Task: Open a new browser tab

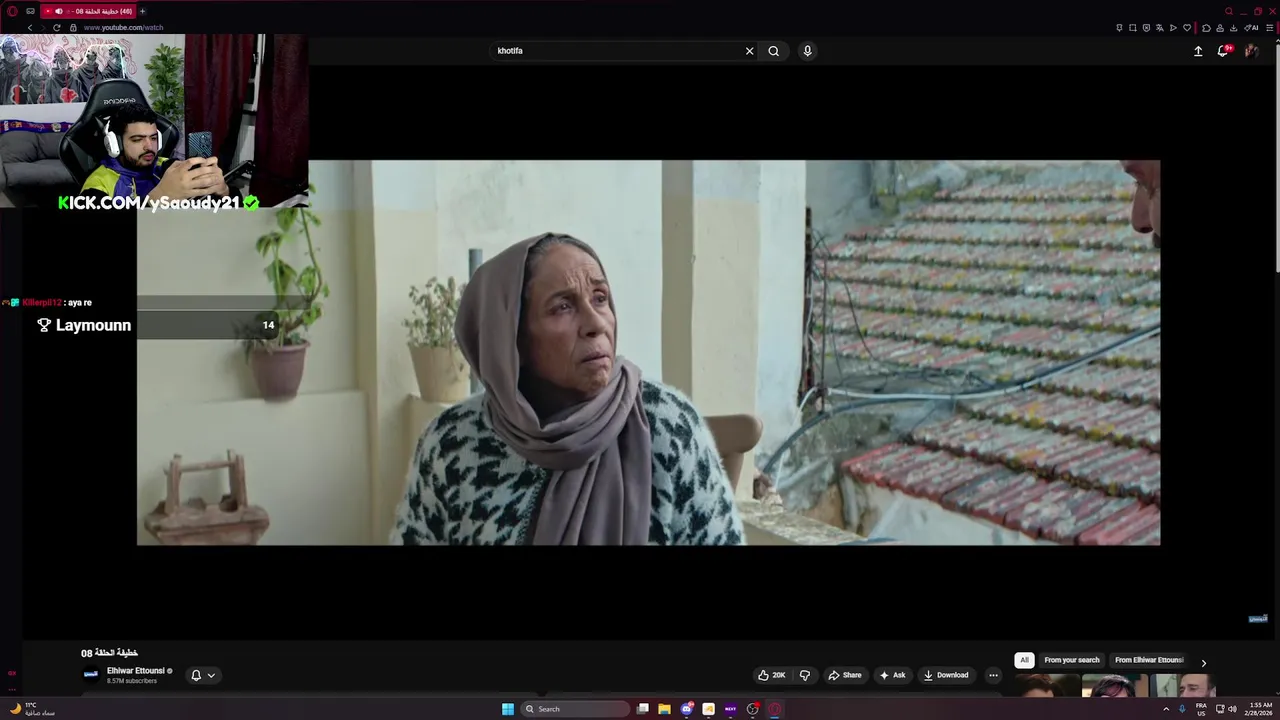Action: (142, 11)
